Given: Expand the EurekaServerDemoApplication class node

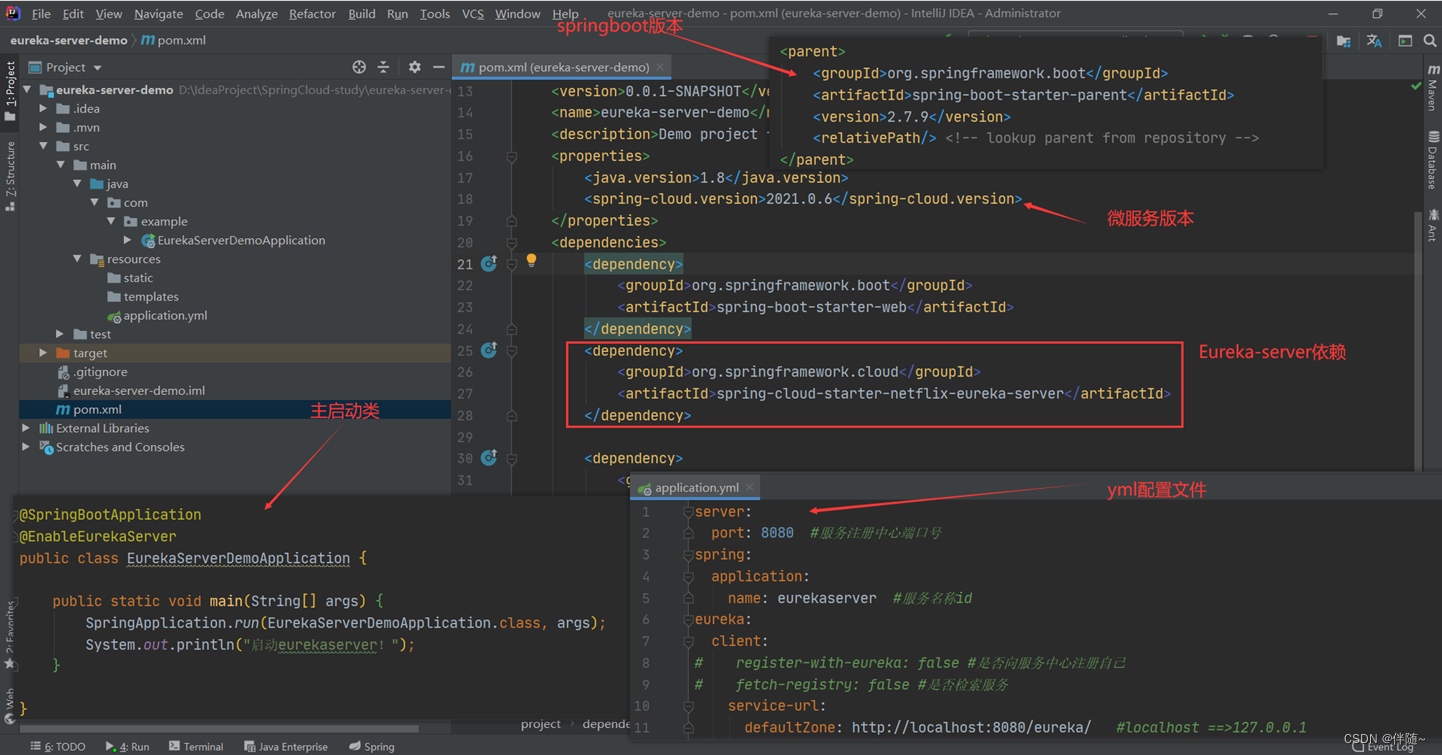Looking at the screenshot, I should [127, 240].
